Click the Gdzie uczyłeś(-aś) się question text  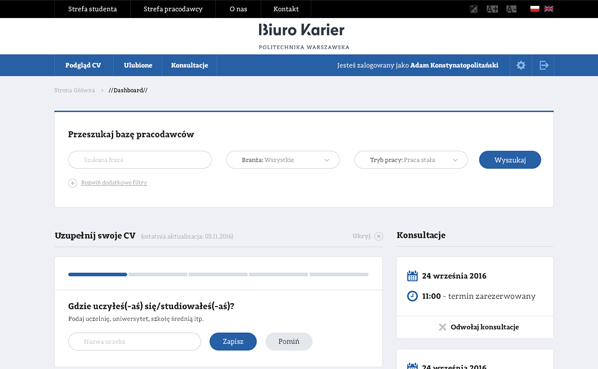[x=151, y=306]
